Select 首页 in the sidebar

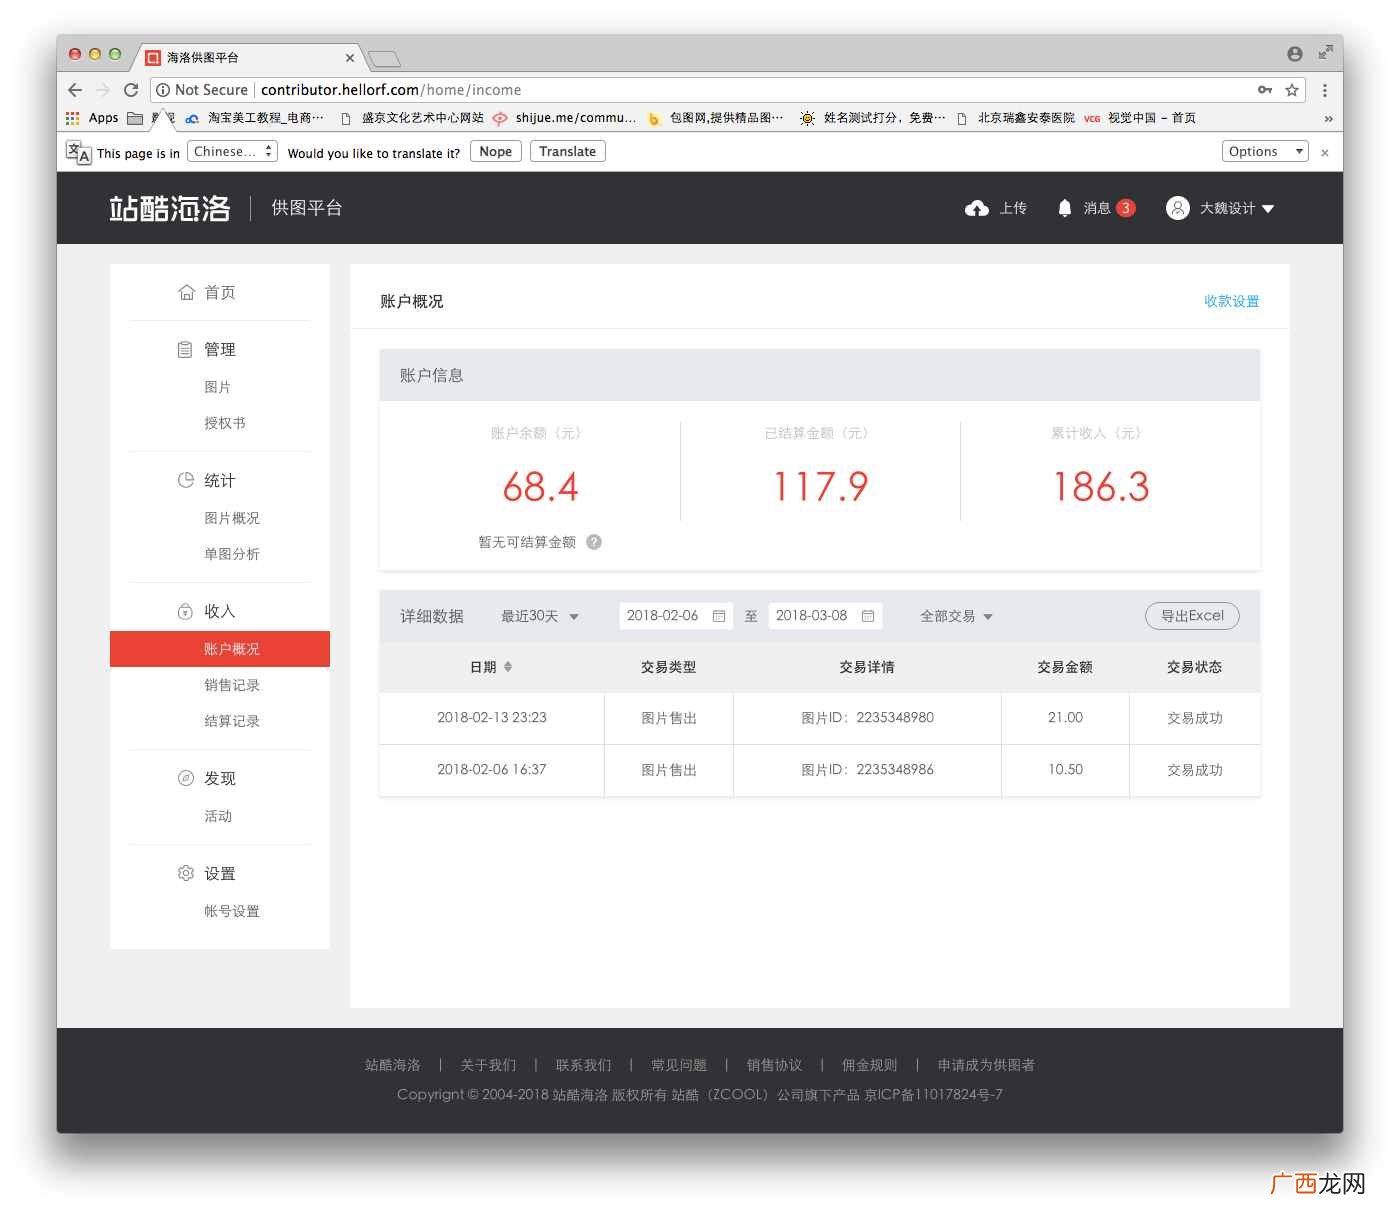click(x=220, y=292)
